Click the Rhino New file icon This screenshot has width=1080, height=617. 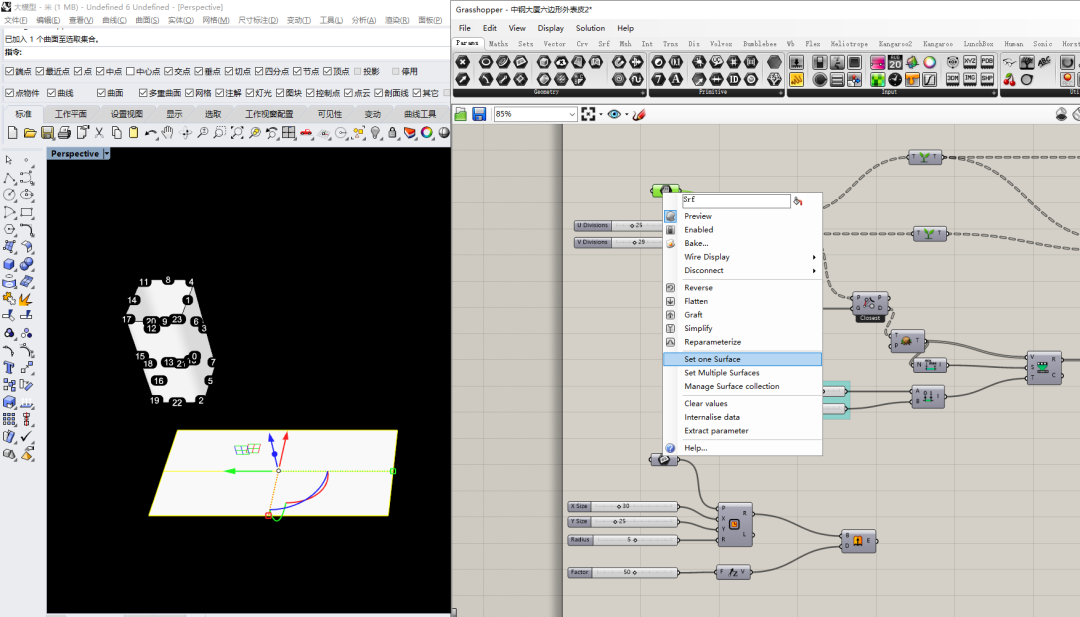[x=12, y=132]
